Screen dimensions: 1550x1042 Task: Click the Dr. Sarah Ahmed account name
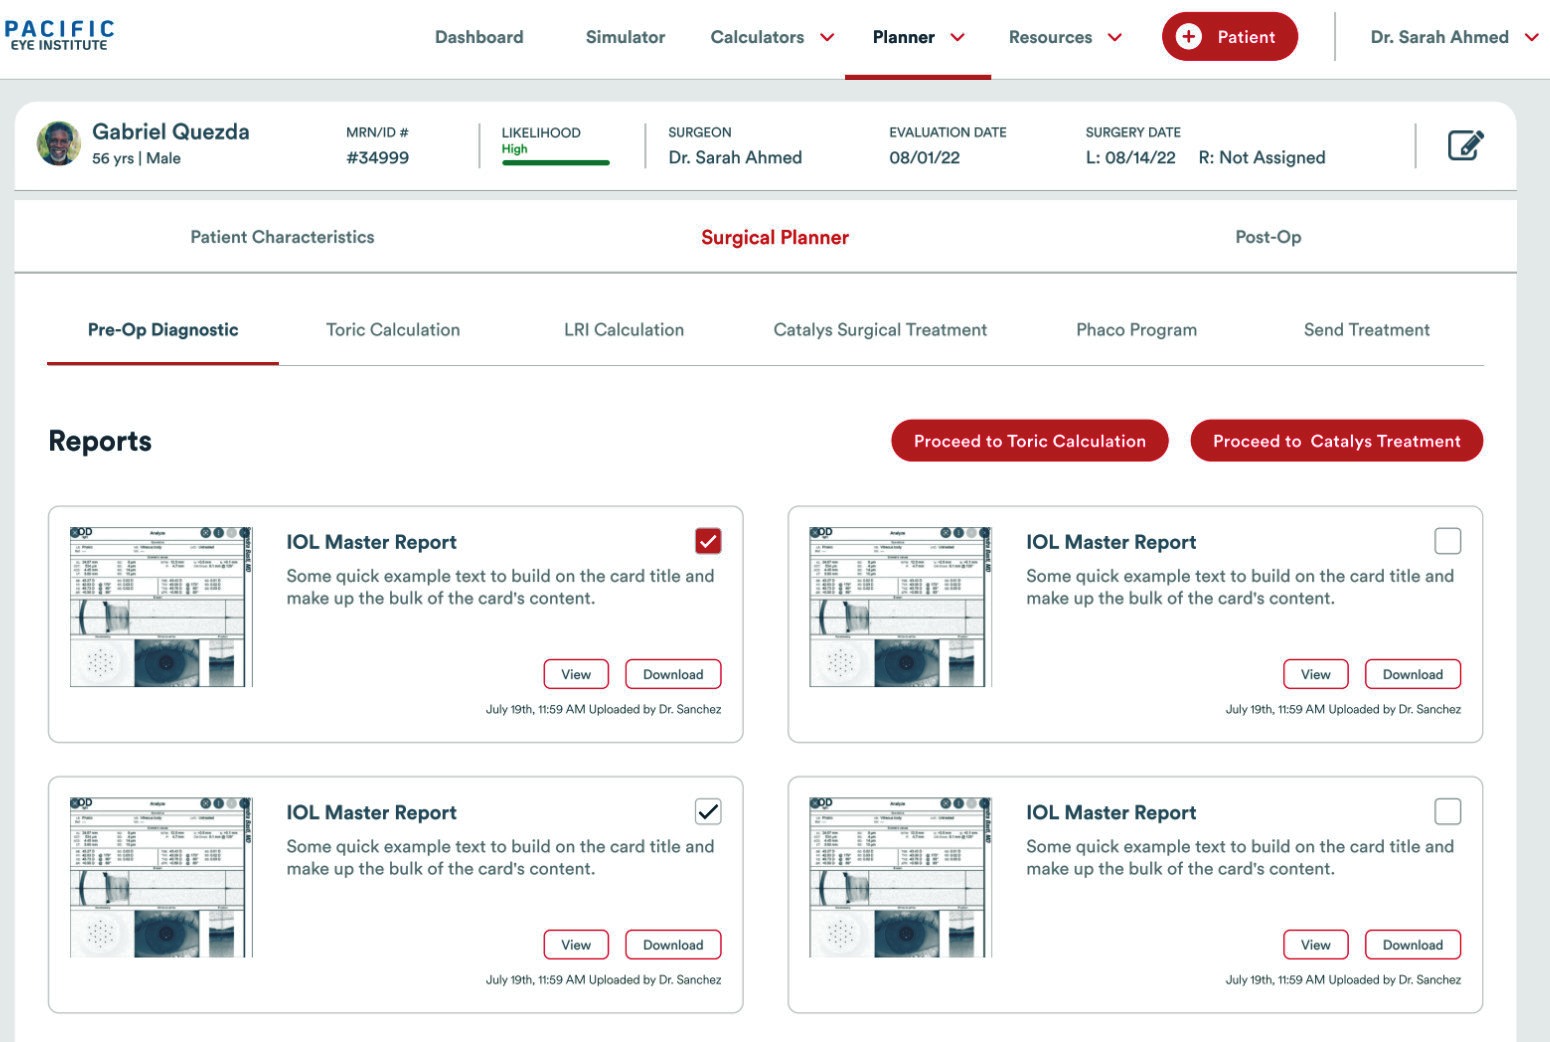coord(1439,37)
